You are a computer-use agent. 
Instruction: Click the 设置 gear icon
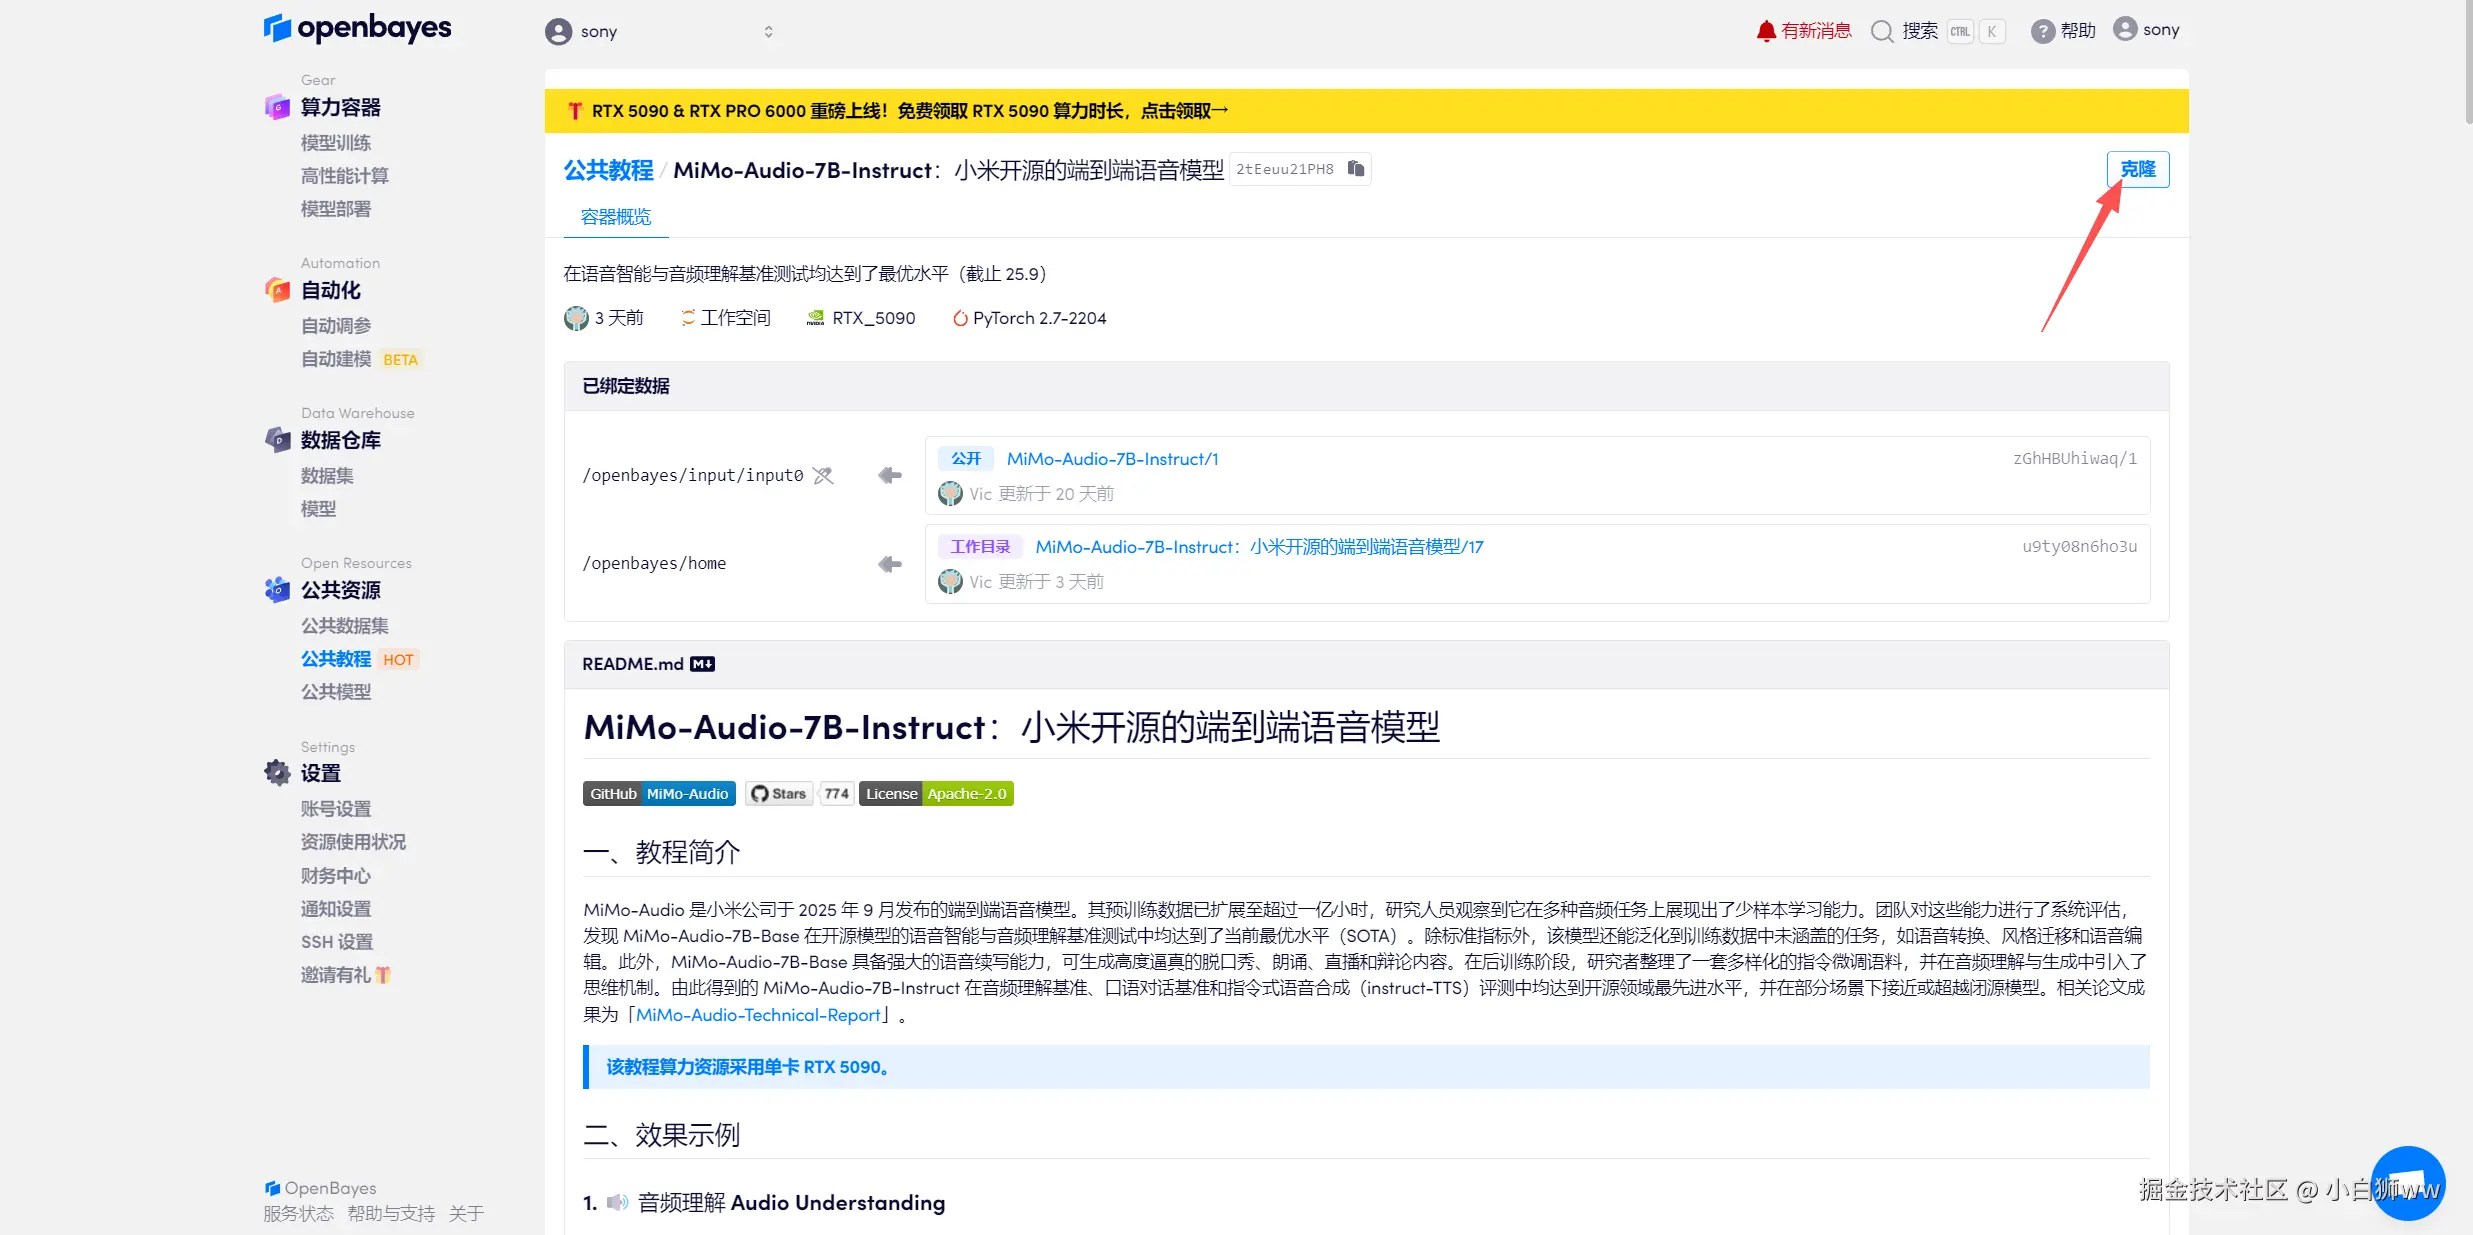pos(277,773)
